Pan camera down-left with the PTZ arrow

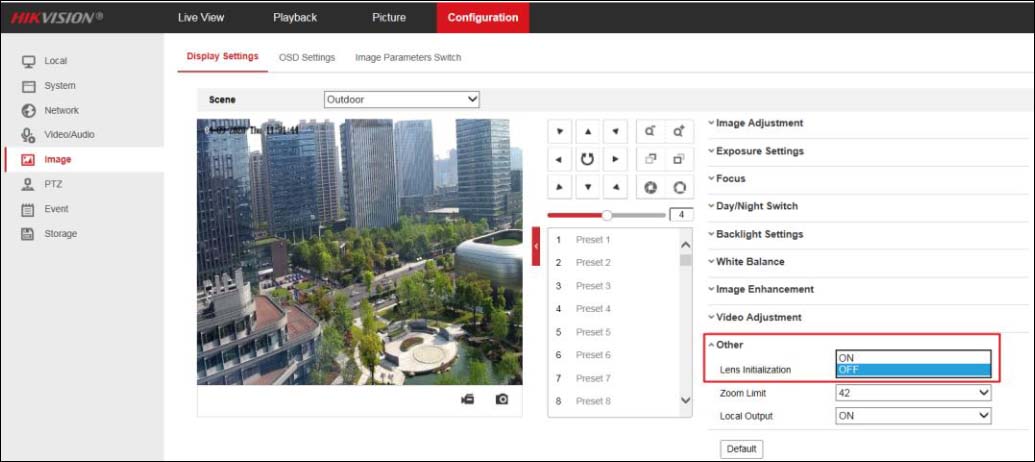560,187
